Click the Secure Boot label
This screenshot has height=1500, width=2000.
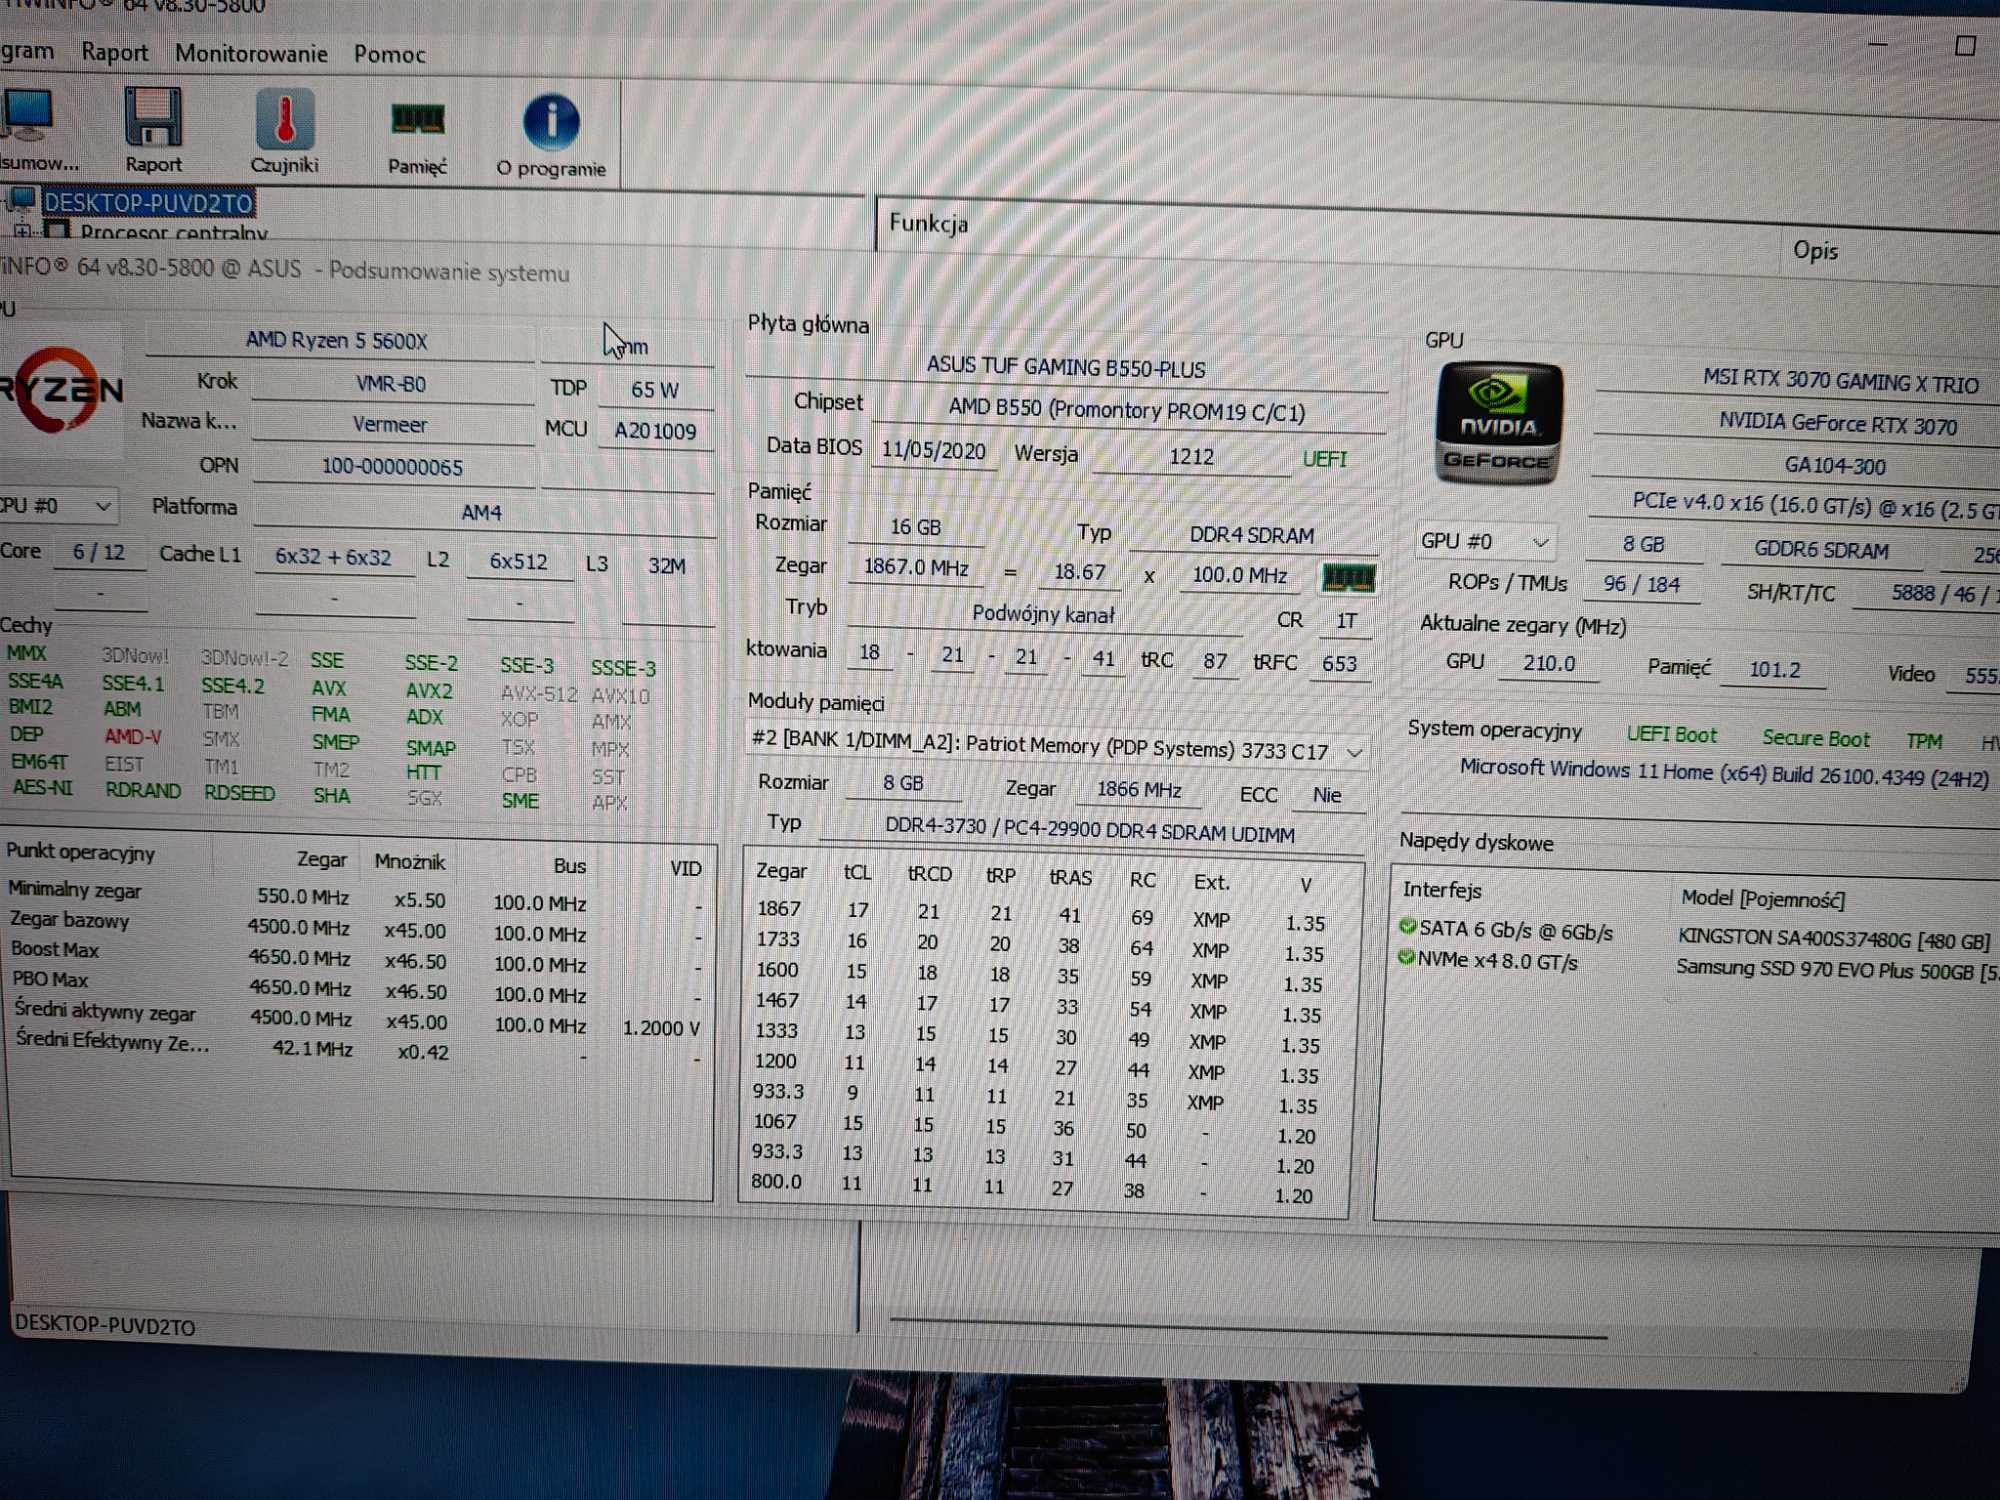pos(1815,739)
